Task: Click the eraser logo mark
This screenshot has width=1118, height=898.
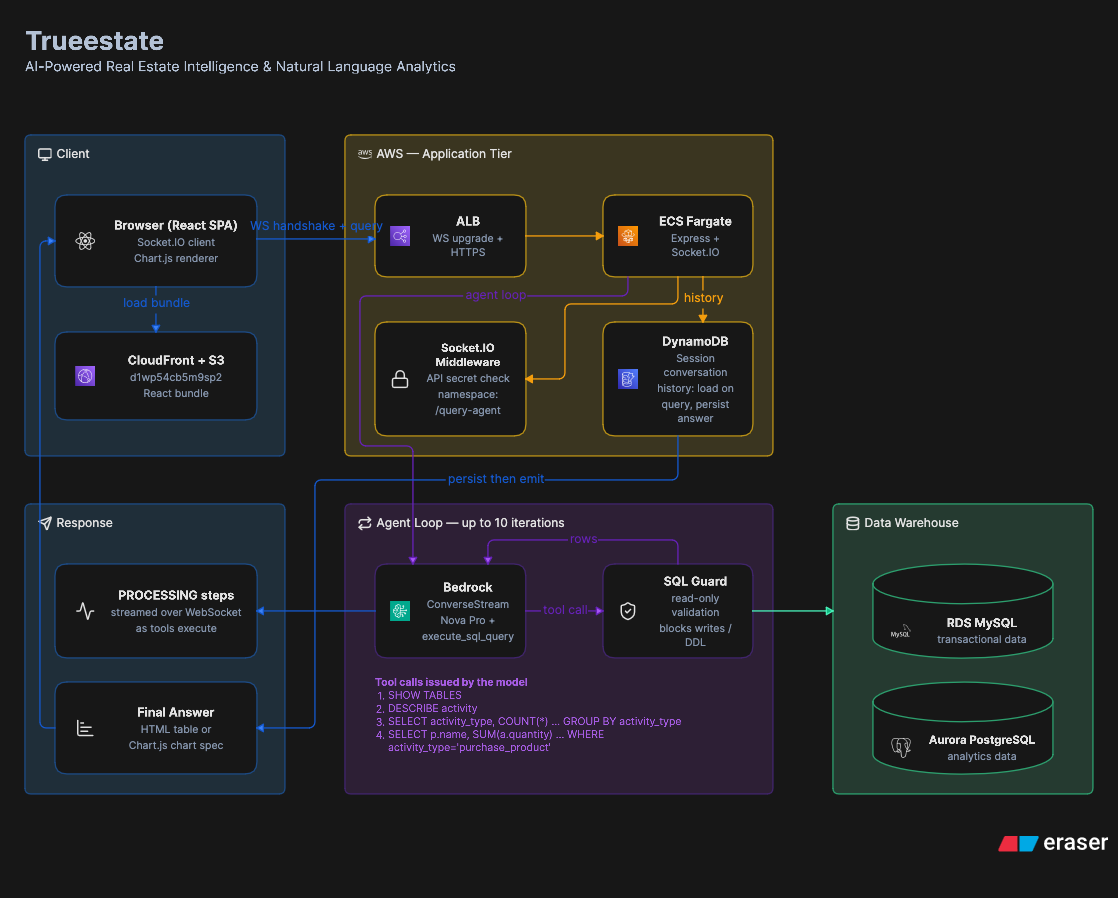Action: pos(1017,844)
